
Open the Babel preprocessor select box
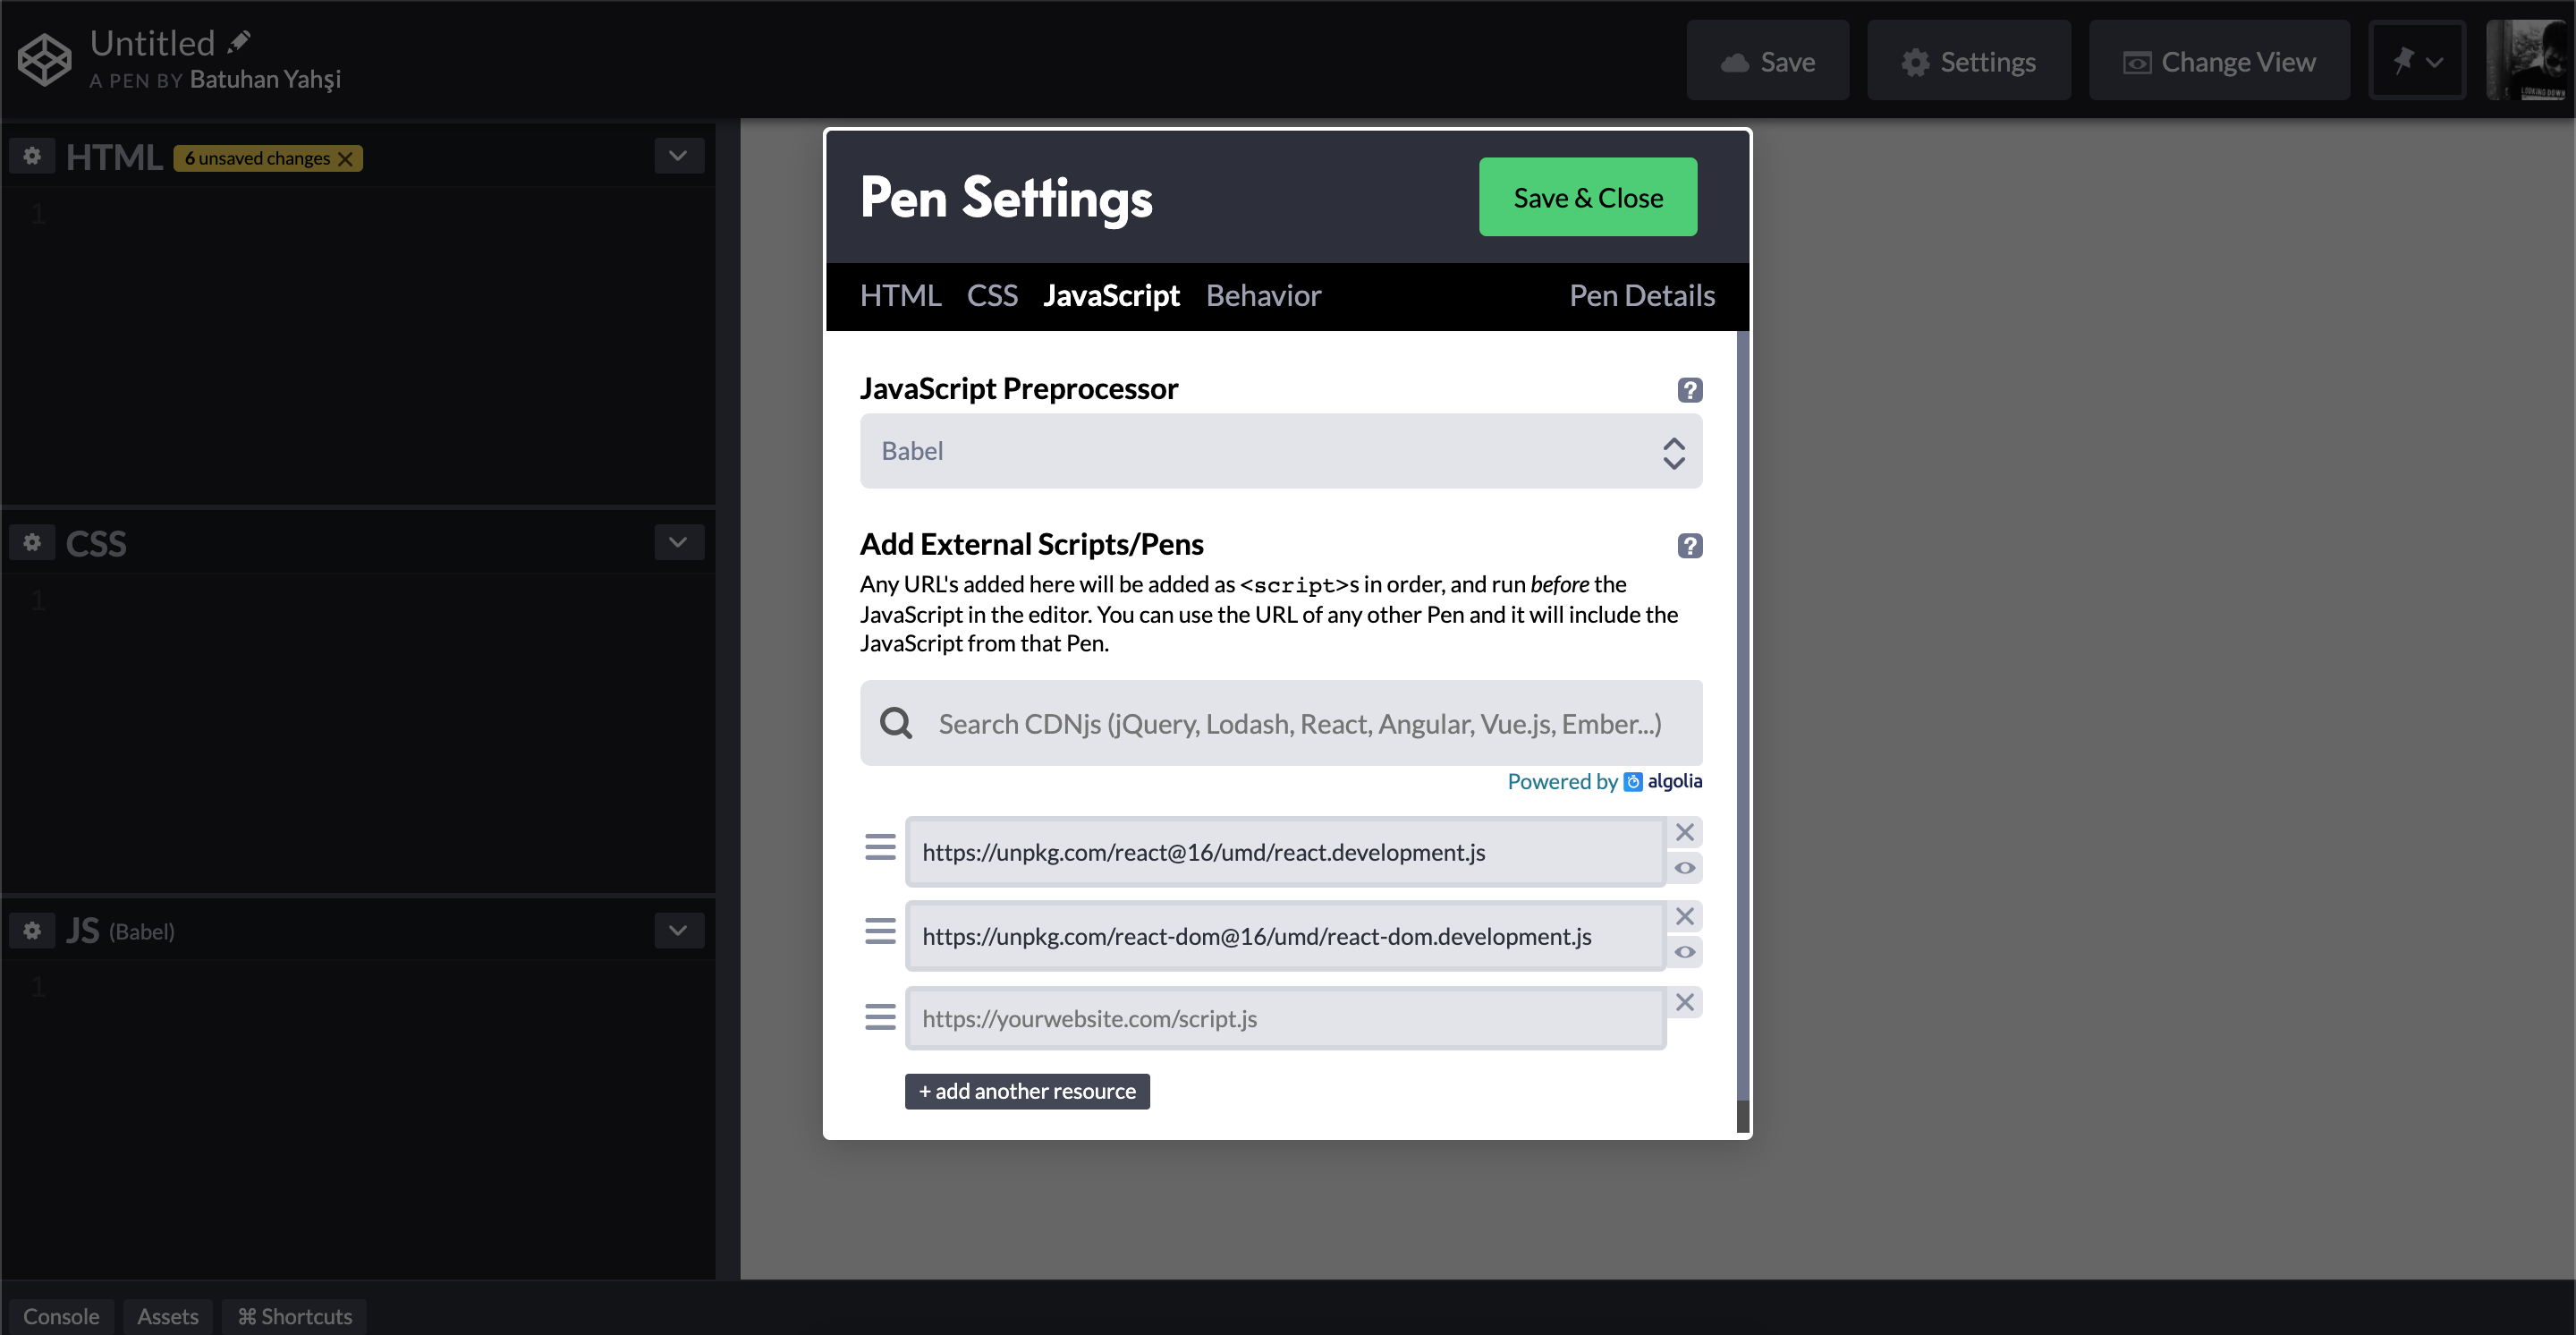(1281, 451)
